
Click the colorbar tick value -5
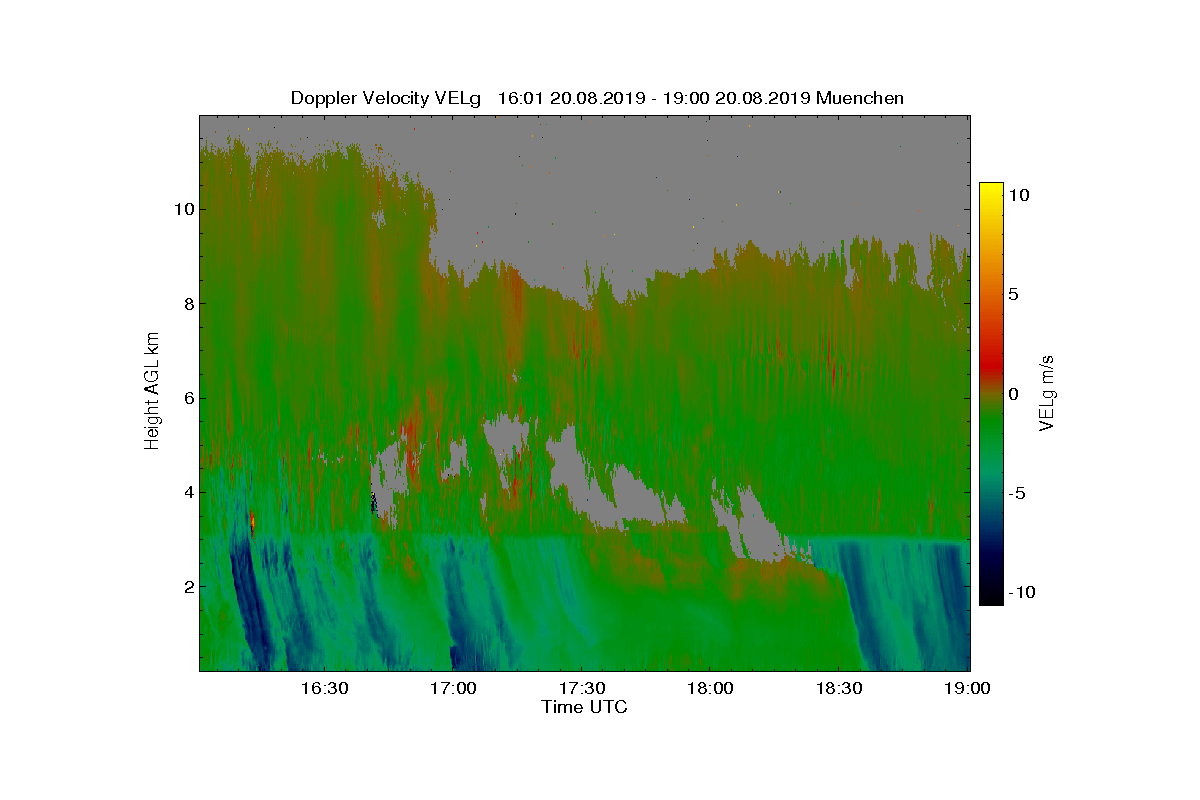(1018, 493)
